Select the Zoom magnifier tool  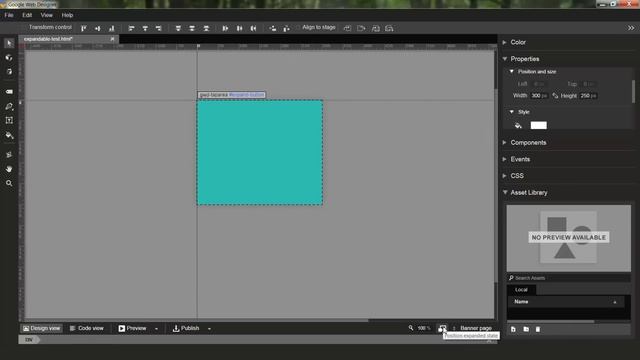coord(9,183)
